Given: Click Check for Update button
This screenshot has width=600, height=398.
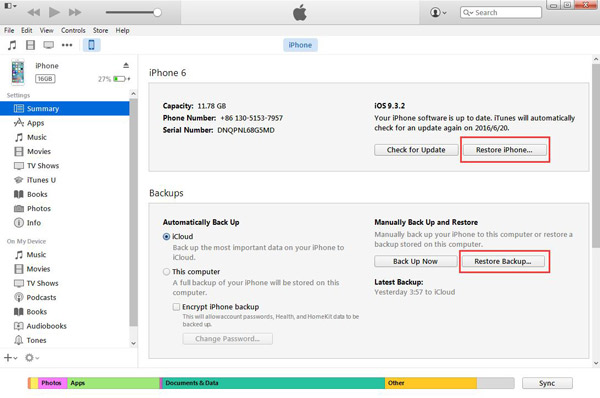Looking at the screenshot, I should pyautogui.click(x=416, y=150).
